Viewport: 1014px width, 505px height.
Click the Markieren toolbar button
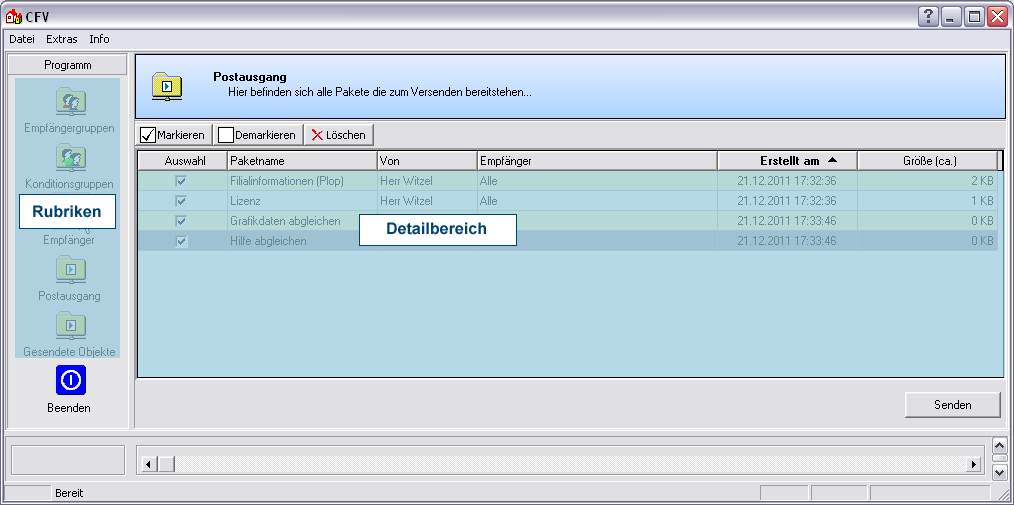(173, 135)
